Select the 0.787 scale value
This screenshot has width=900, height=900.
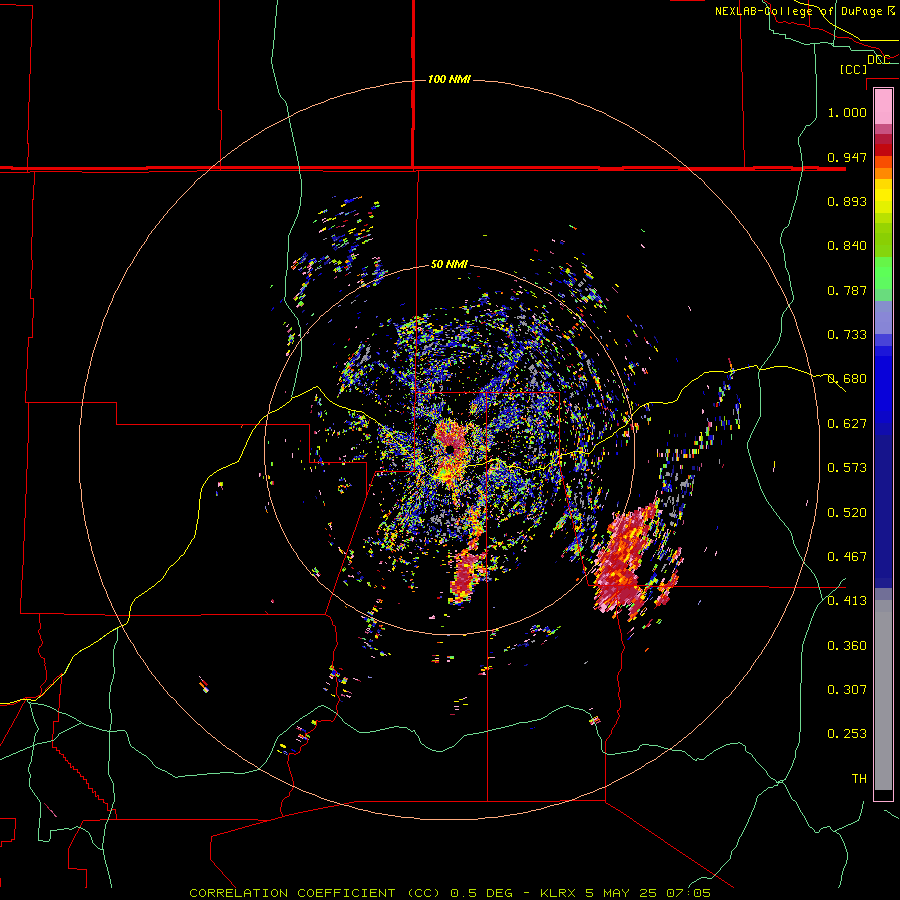(847, 290)
